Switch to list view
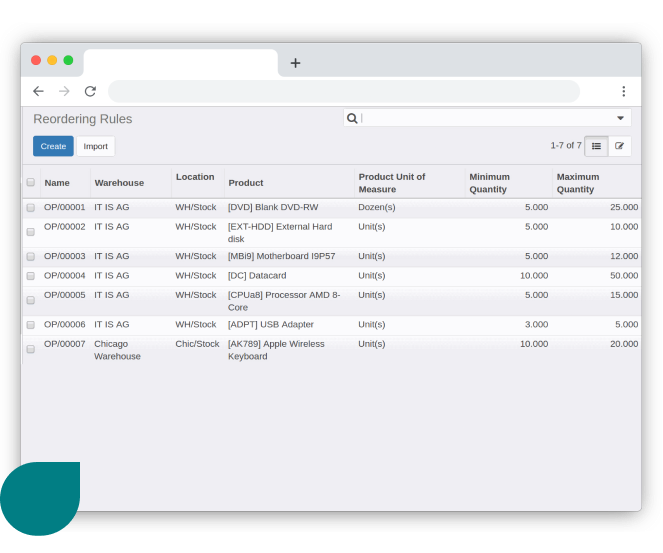 [596, 146]
